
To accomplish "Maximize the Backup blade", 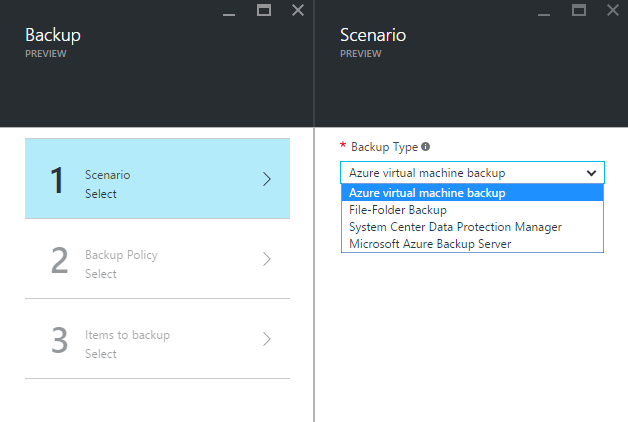I will (264, 10).
